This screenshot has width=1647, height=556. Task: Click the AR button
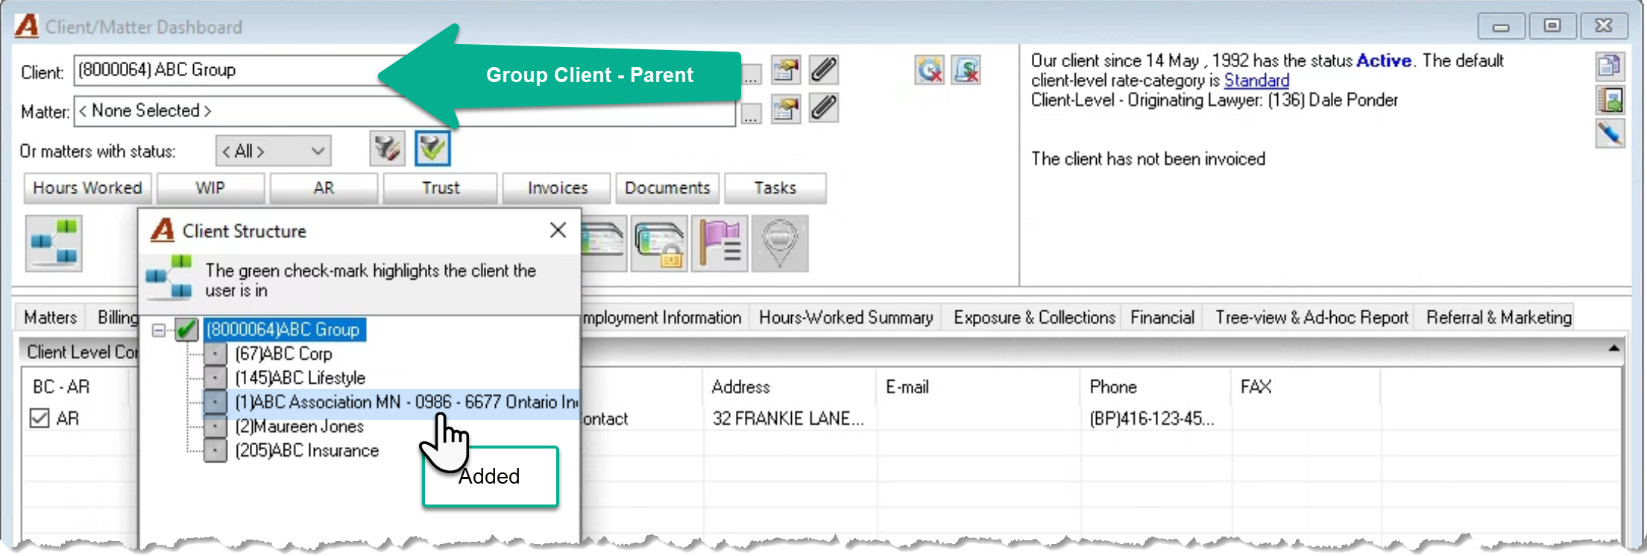click(x=324, y=188)
